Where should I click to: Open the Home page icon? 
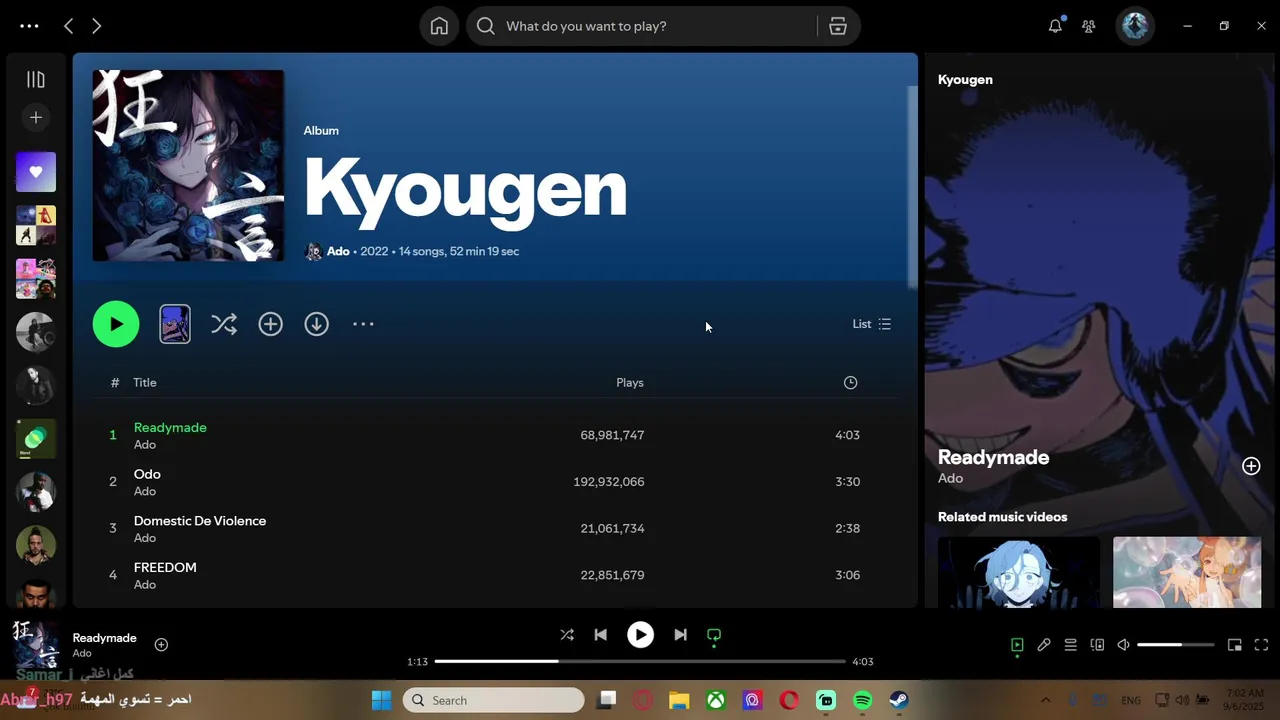pos(439,26)
